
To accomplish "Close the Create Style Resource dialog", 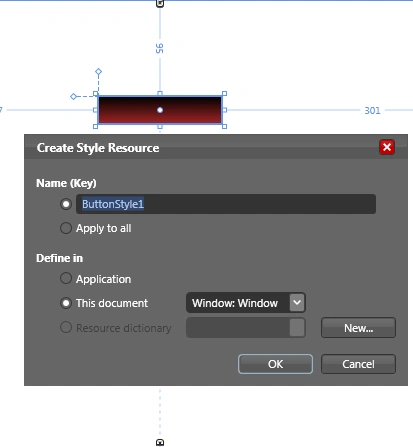I will (387, 147).
